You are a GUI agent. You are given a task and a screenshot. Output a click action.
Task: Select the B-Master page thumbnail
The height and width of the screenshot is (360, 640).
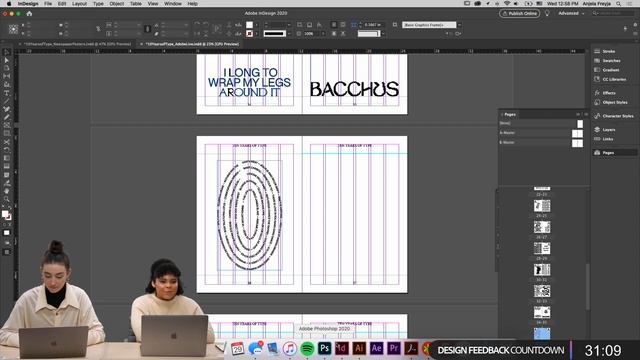tap(577, 143)
